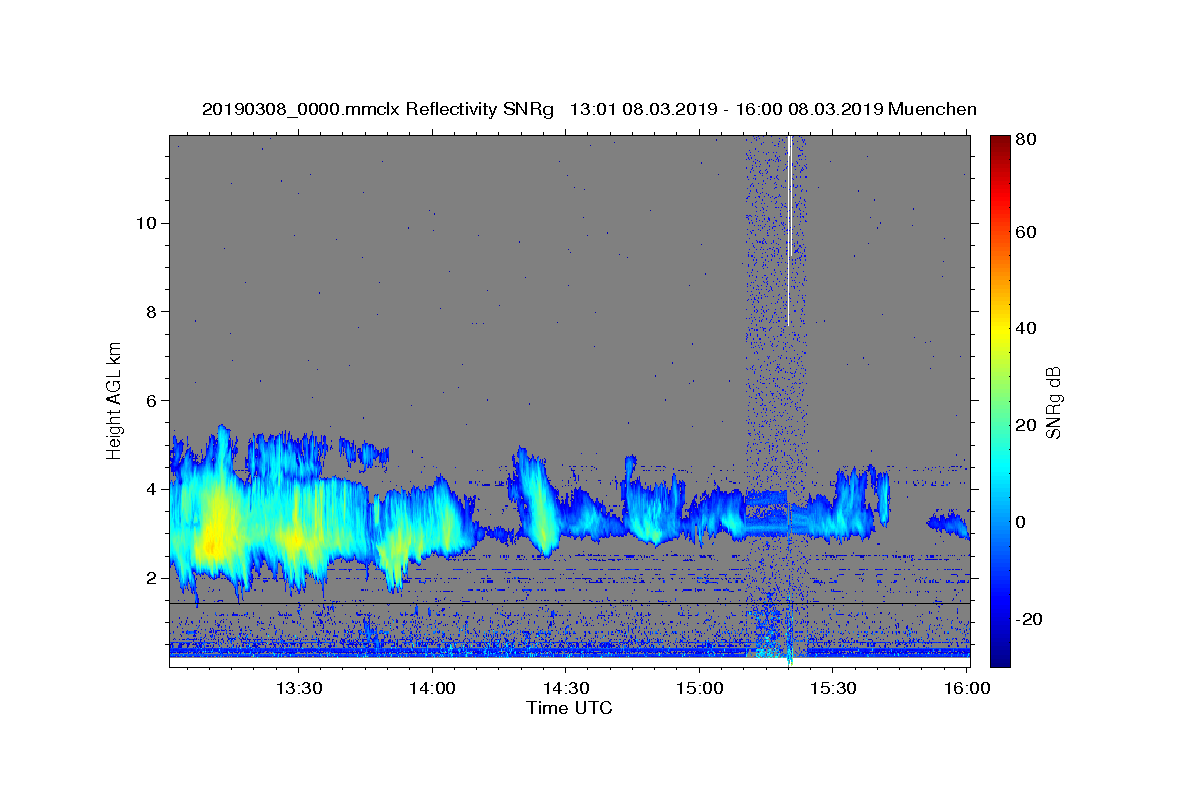Click the 15:00 time tick label
Screen dimensions: 1200x800
click(699, 688)
